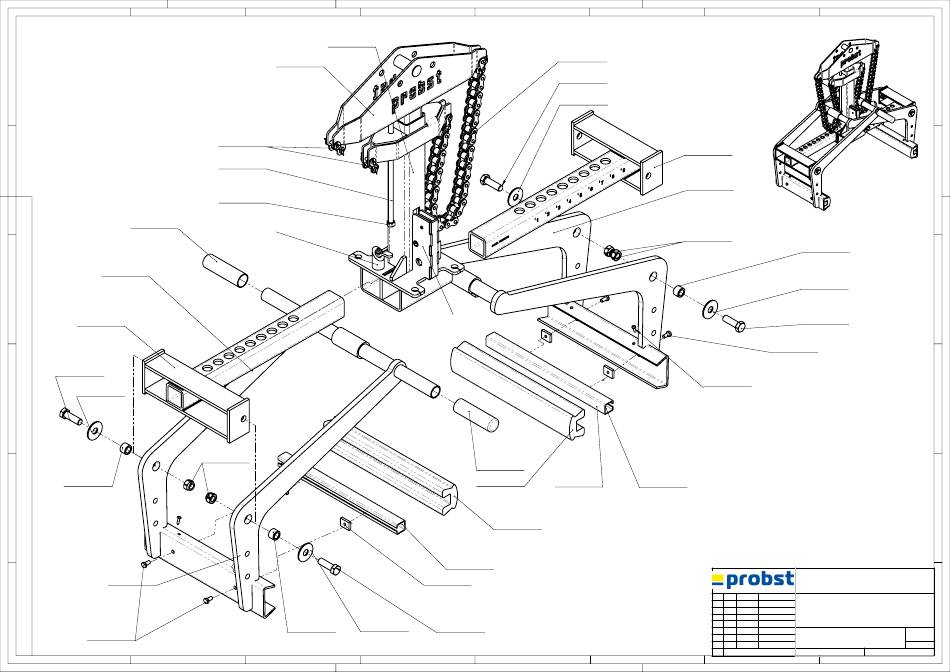The width and height of the screenshot is (950, 672).
Task: Select the small assembled-view drawing of the clamp
Action: (846, 125)
